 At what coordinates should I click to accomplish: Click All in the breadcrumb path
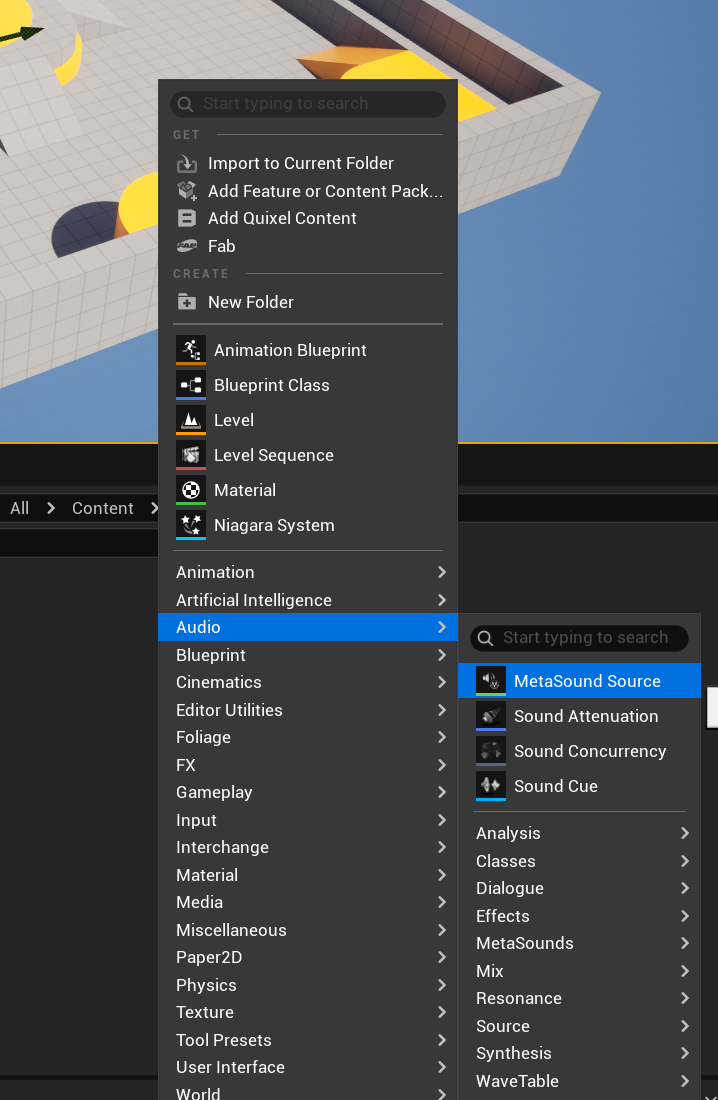[19, 508]
